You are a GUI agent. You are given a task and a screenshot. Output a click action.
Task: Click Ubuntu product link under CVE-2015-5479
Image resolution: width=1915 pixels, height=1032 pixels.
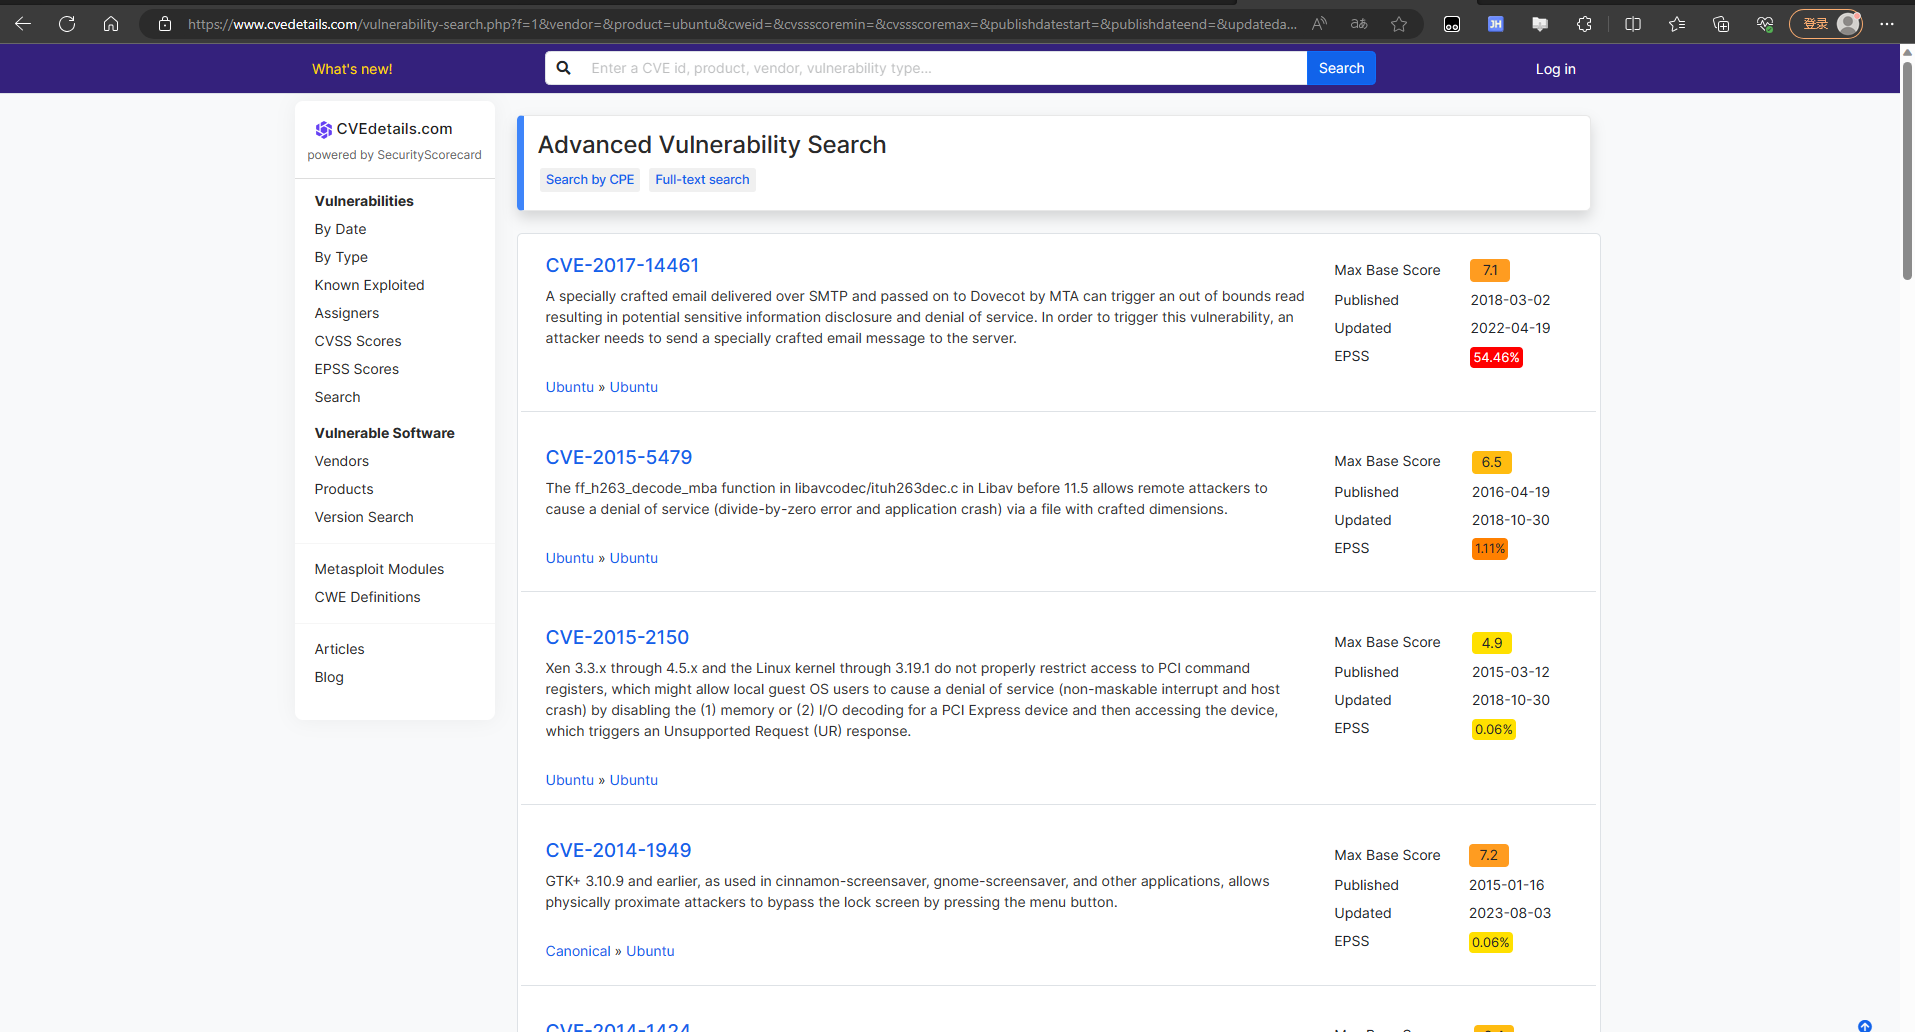634,558
